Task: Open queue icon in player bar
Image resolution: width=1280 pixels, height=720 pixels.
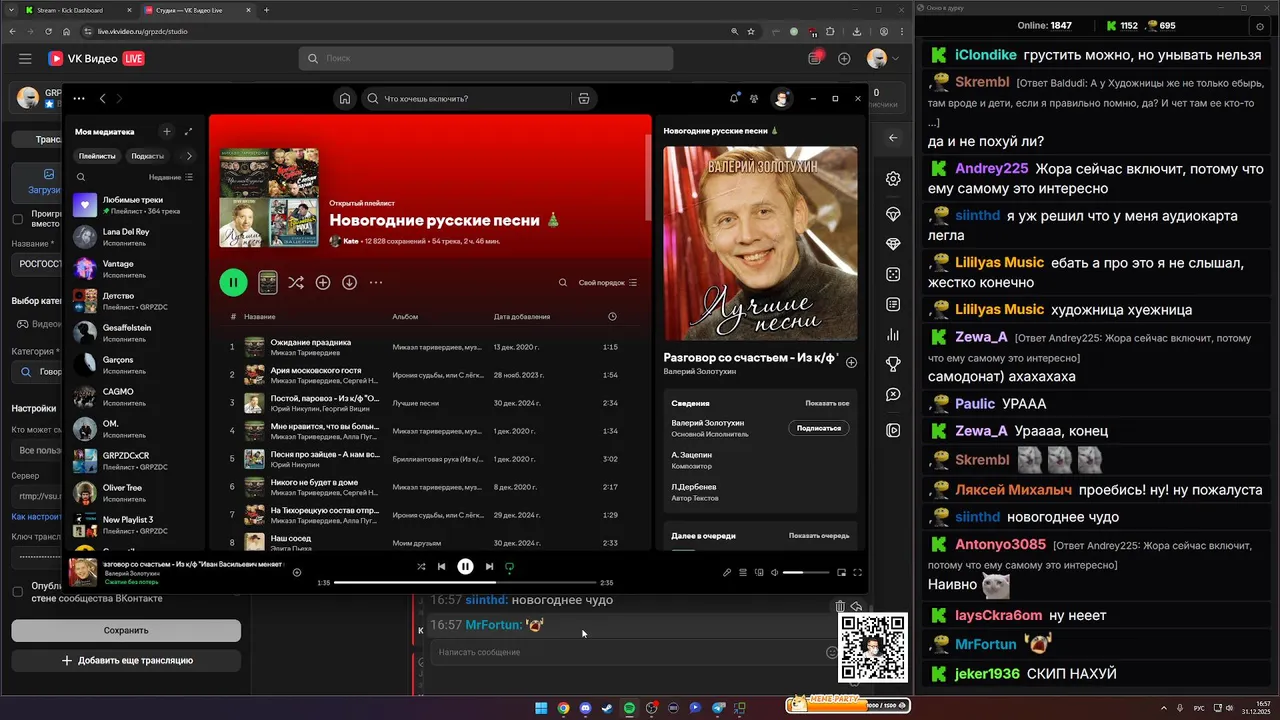Action: (743, 572)
